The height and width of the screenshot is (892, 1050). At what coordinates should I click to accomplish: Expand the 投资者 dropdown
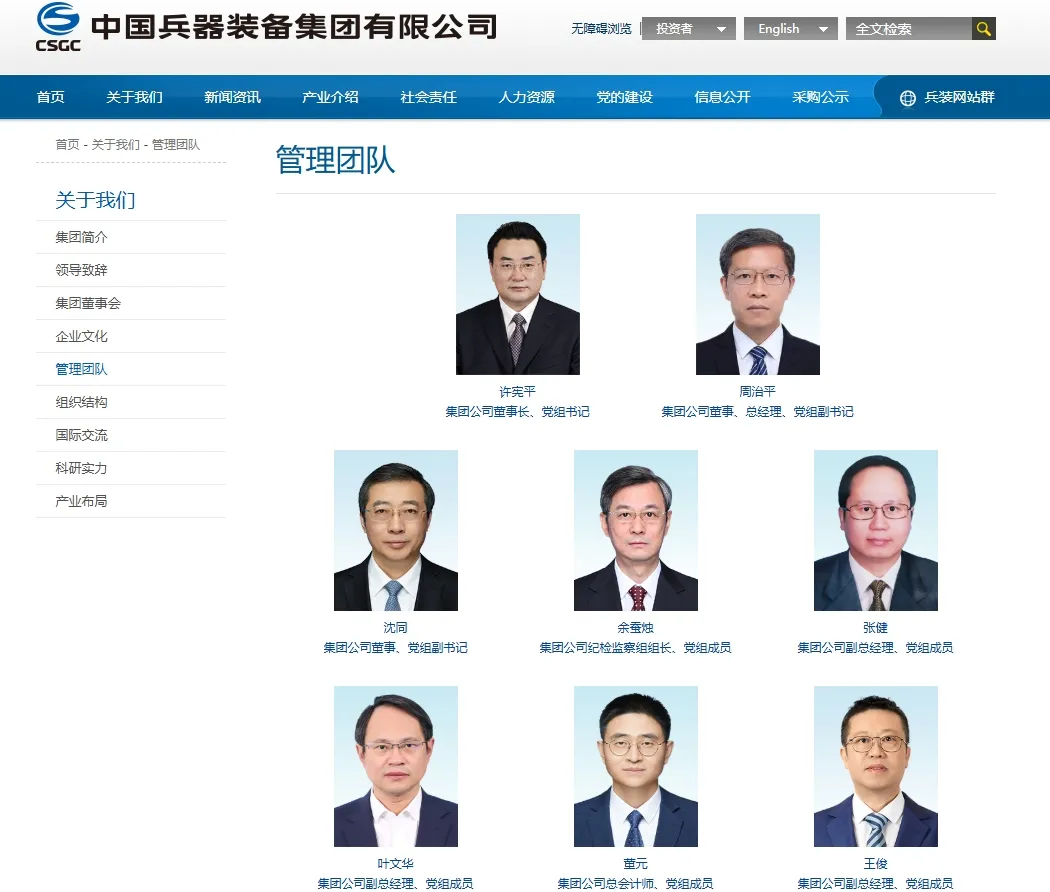688,29
